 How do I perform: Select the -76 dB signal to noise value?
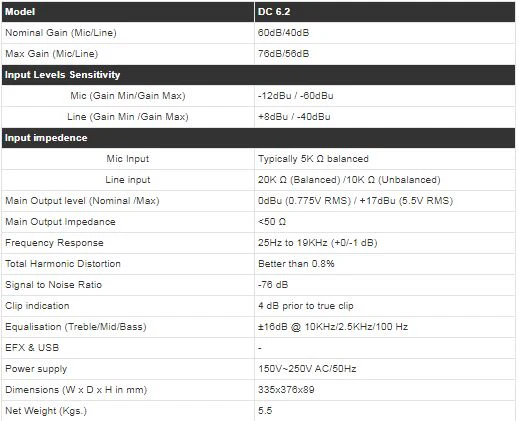(273, 285)
